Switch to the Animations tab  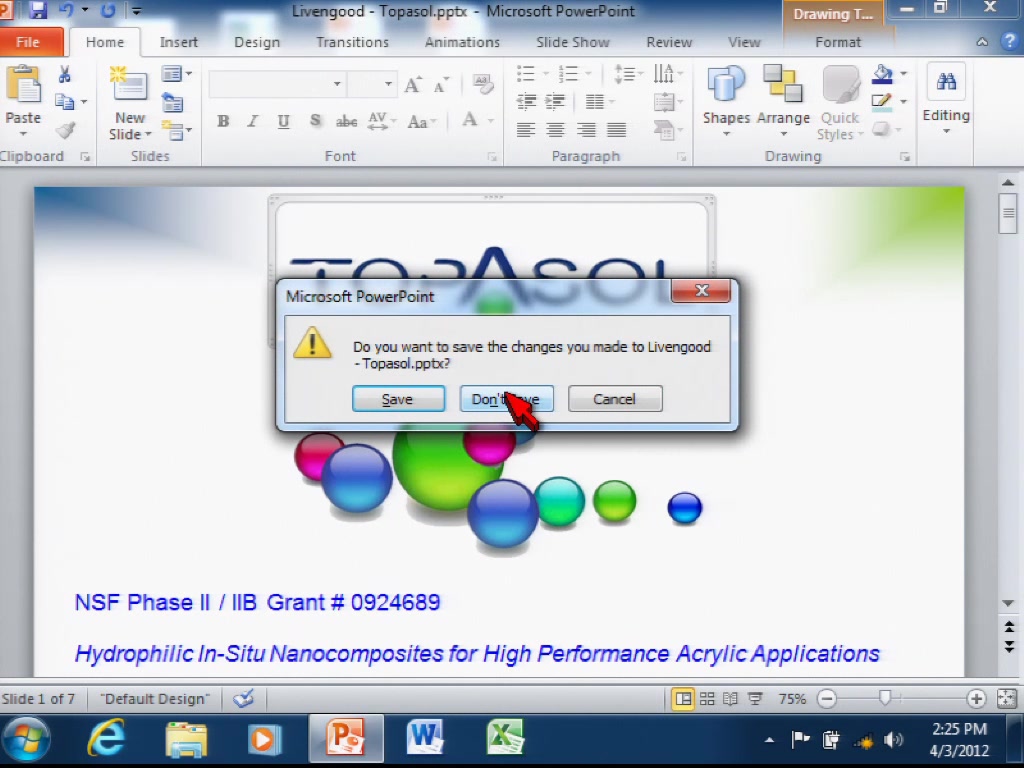[462, 42]
